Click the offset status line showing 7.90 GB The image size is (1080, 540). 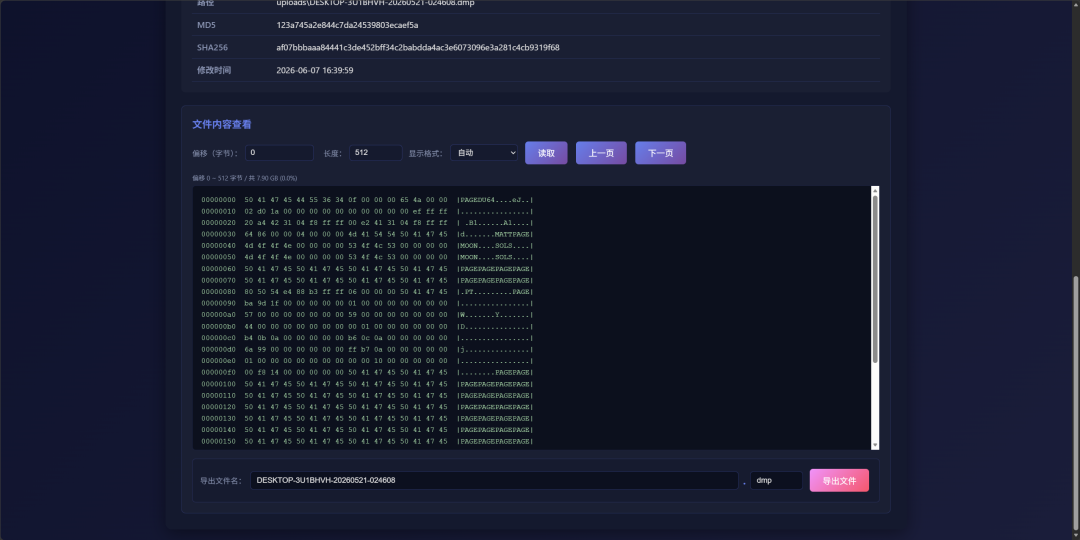[x=245, y=178]
